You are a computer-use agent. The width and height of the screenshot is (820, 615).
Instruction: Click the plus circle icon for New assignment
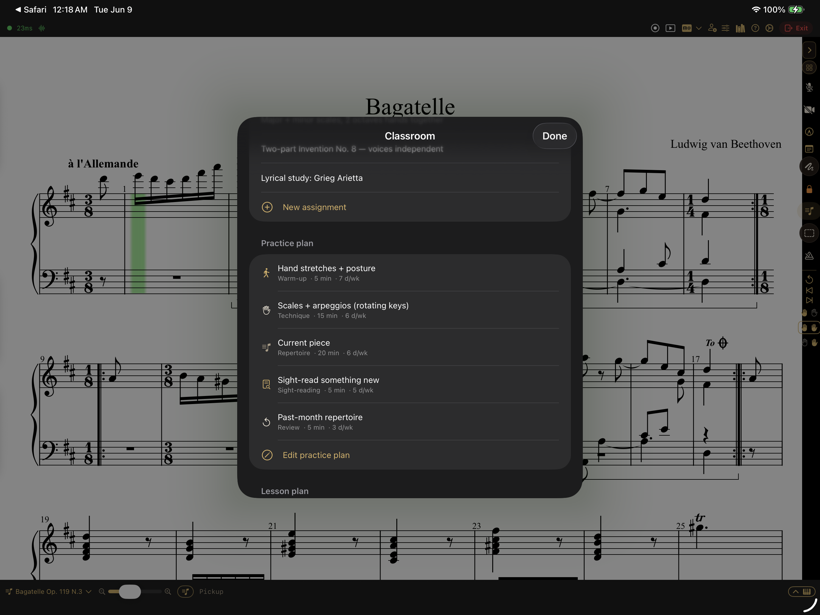pos(267,207)
